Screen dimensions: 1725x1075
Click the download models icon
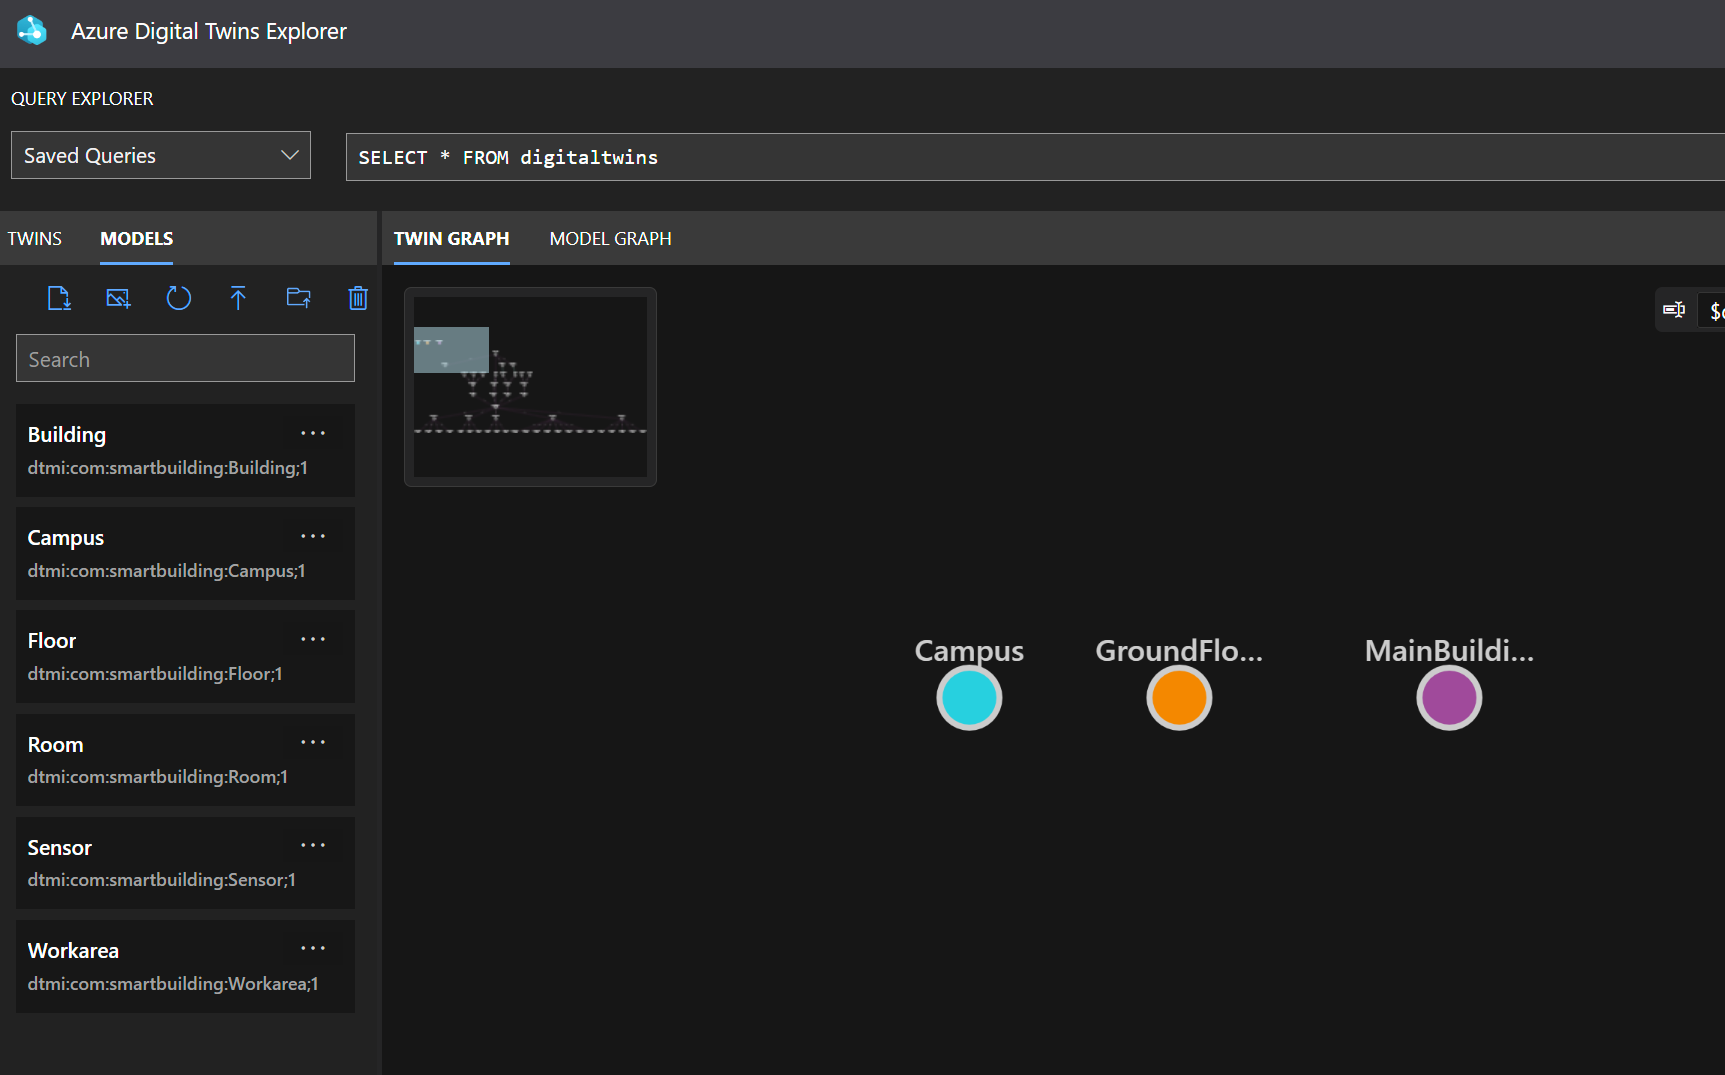click(x=59, y=298)
